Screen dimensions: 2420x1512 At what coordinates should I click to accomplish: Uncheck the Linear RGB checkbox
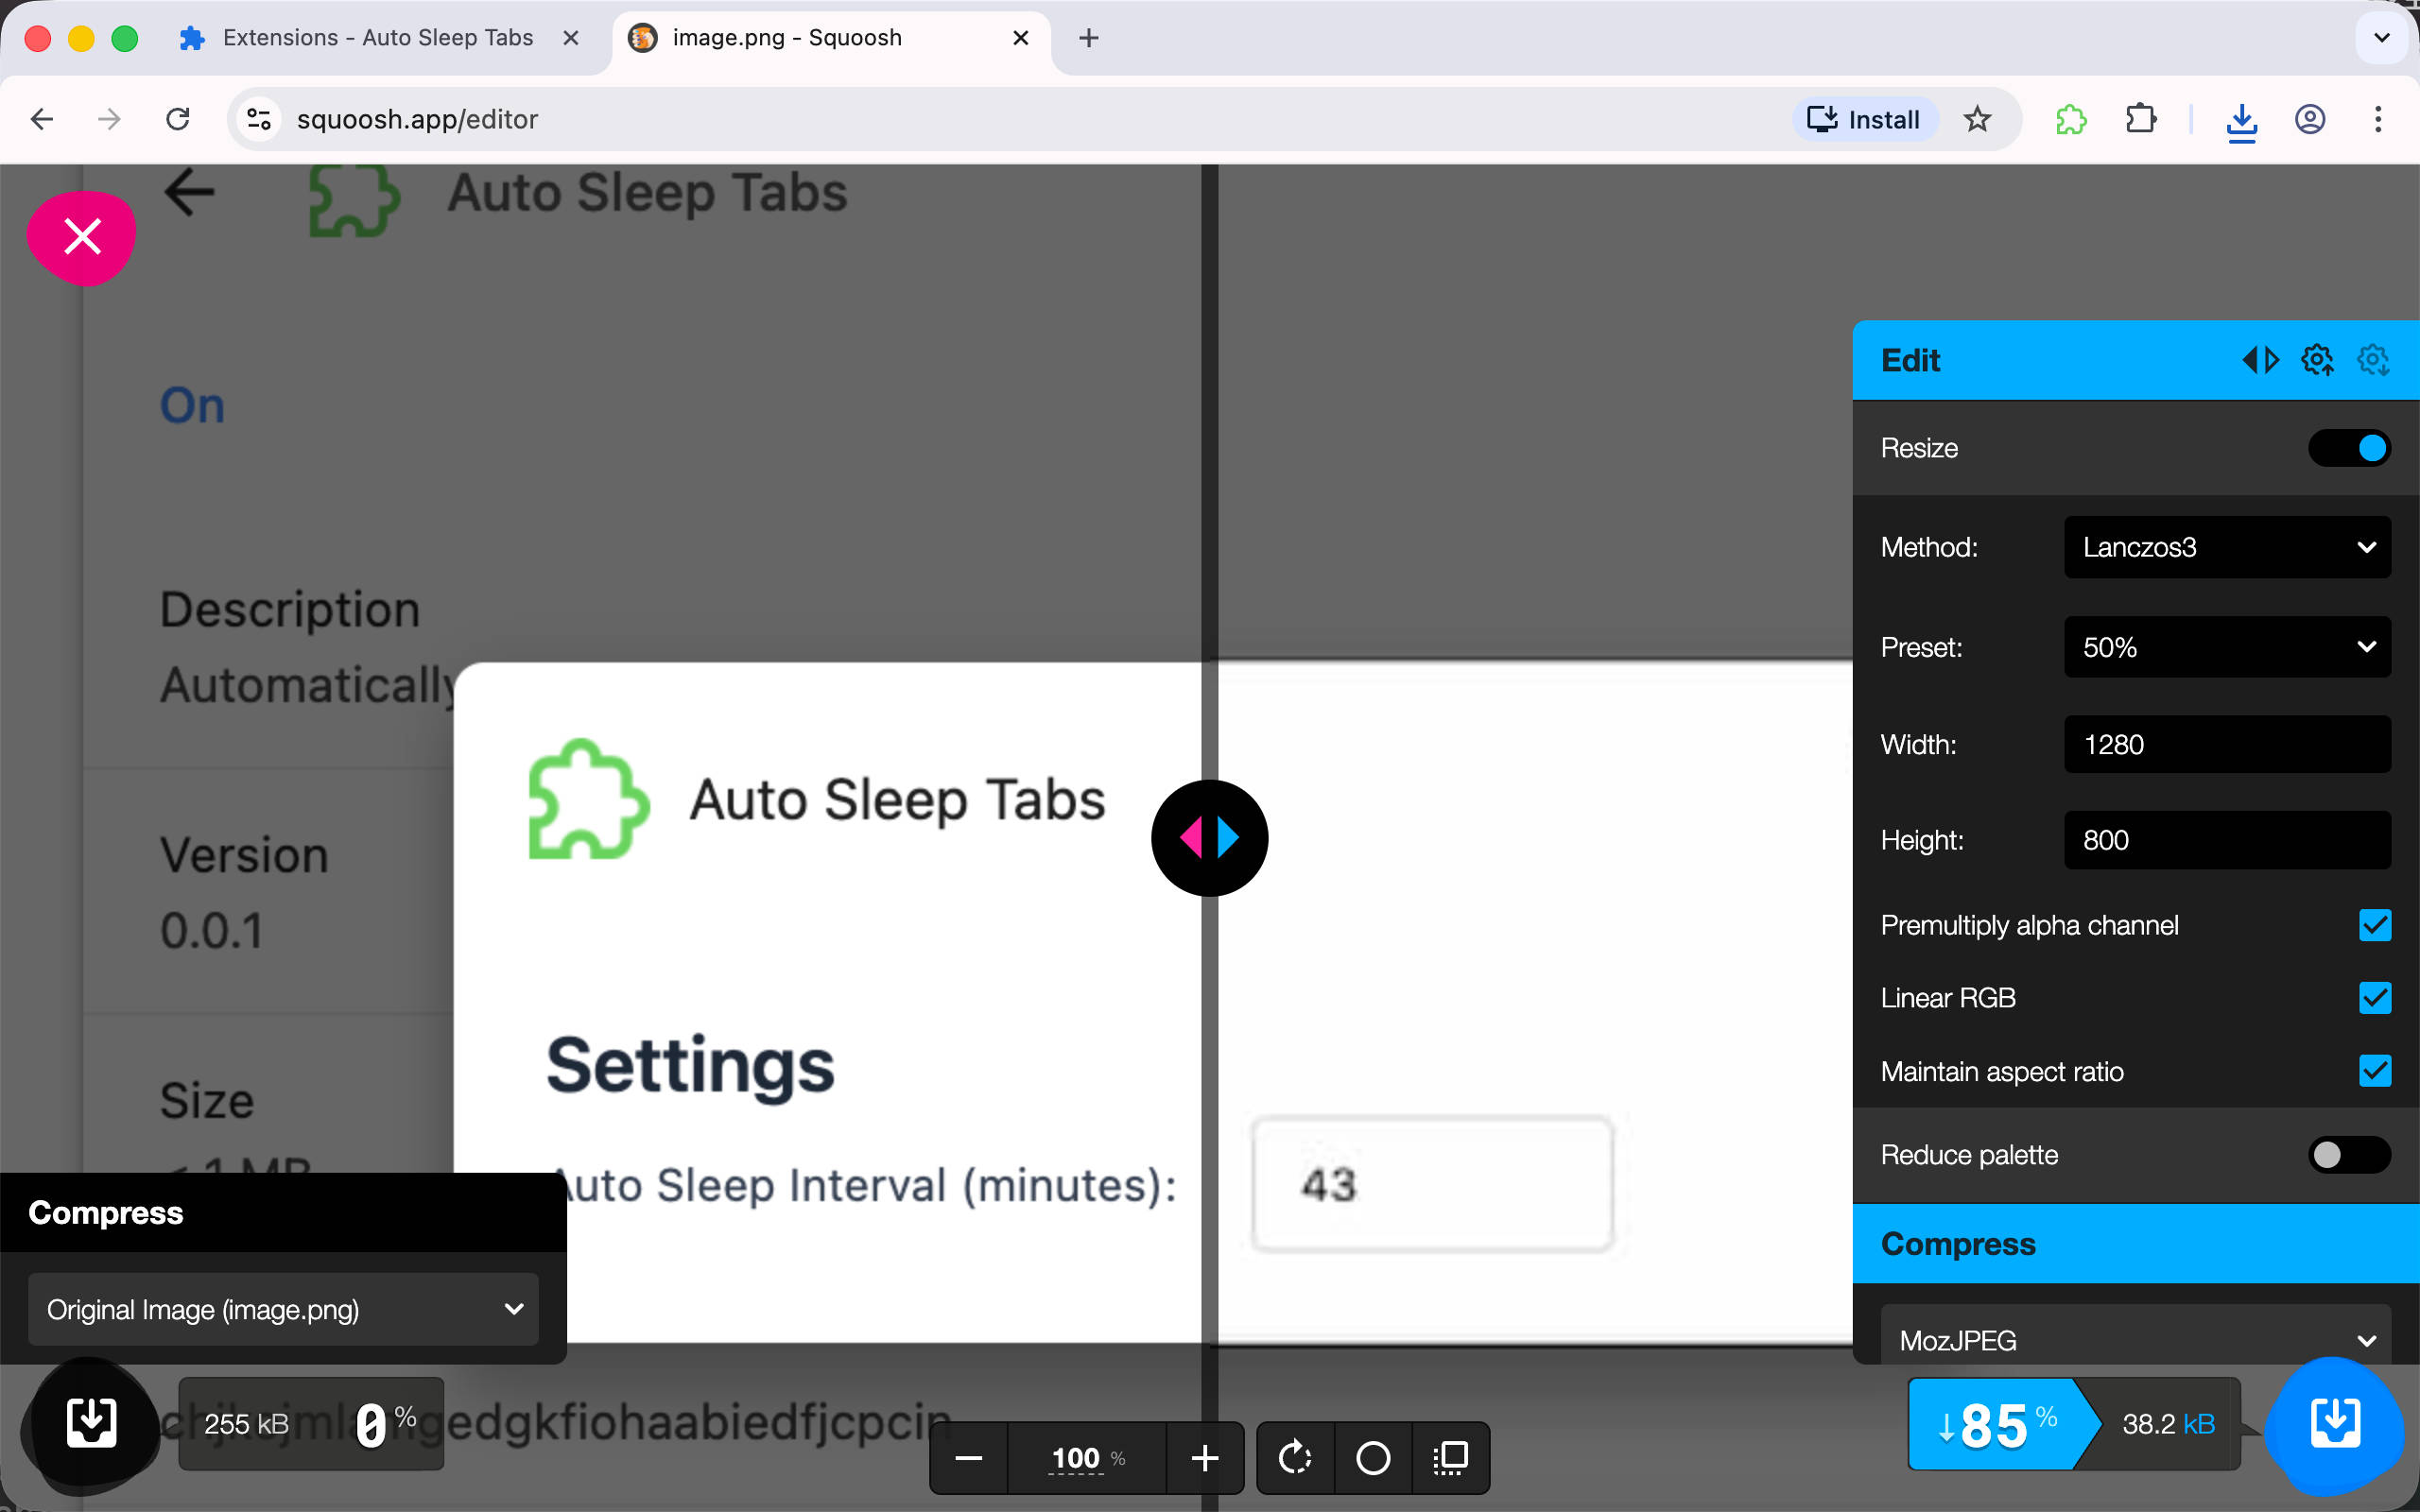tap(2374, 998)
